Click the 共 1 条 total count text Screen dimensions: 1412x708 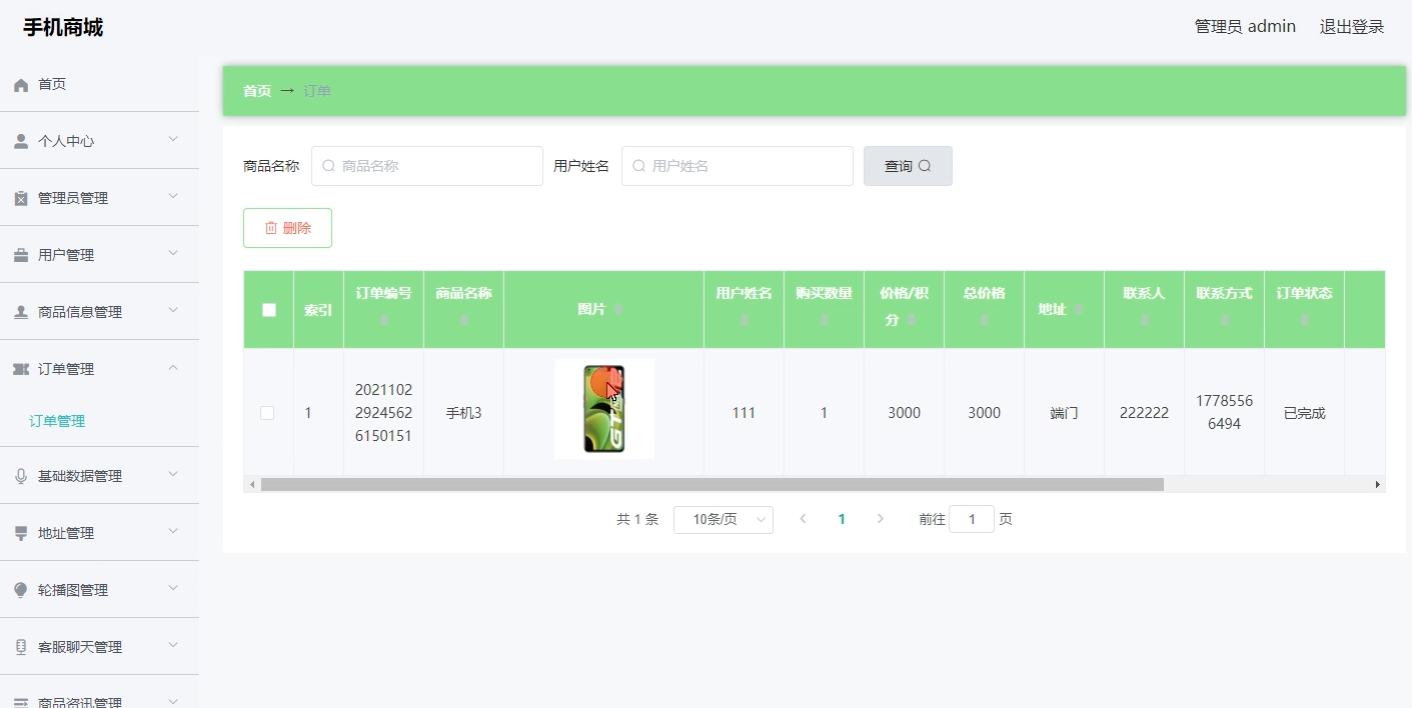[x=637, y=519]
